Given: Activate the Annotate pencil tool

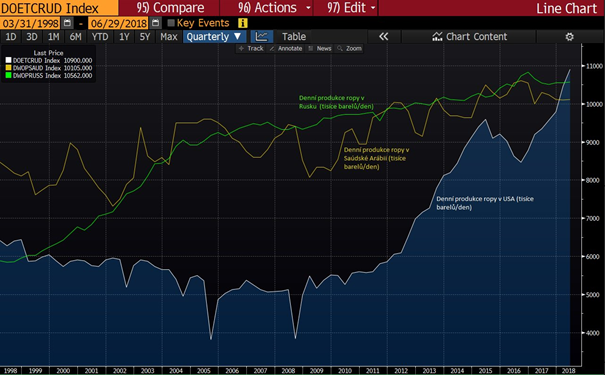Looking at the screenshot, I should (x=286, y=48).
